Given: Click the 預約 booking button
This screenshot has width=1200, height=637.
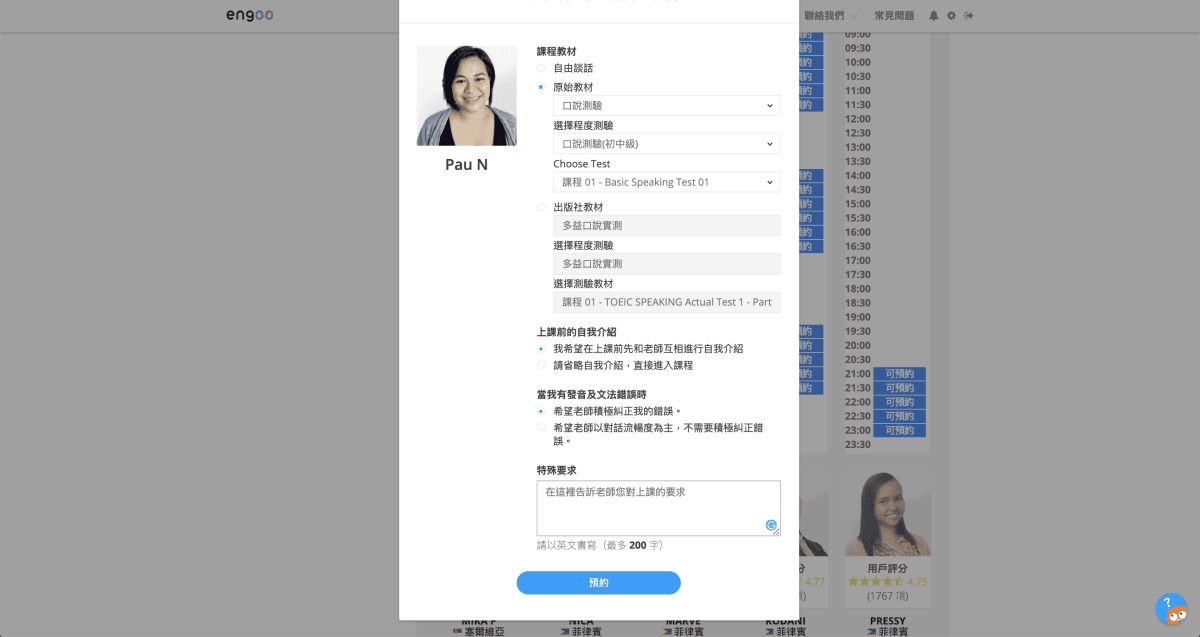Looking at the screenshot, I should (598, 583).
